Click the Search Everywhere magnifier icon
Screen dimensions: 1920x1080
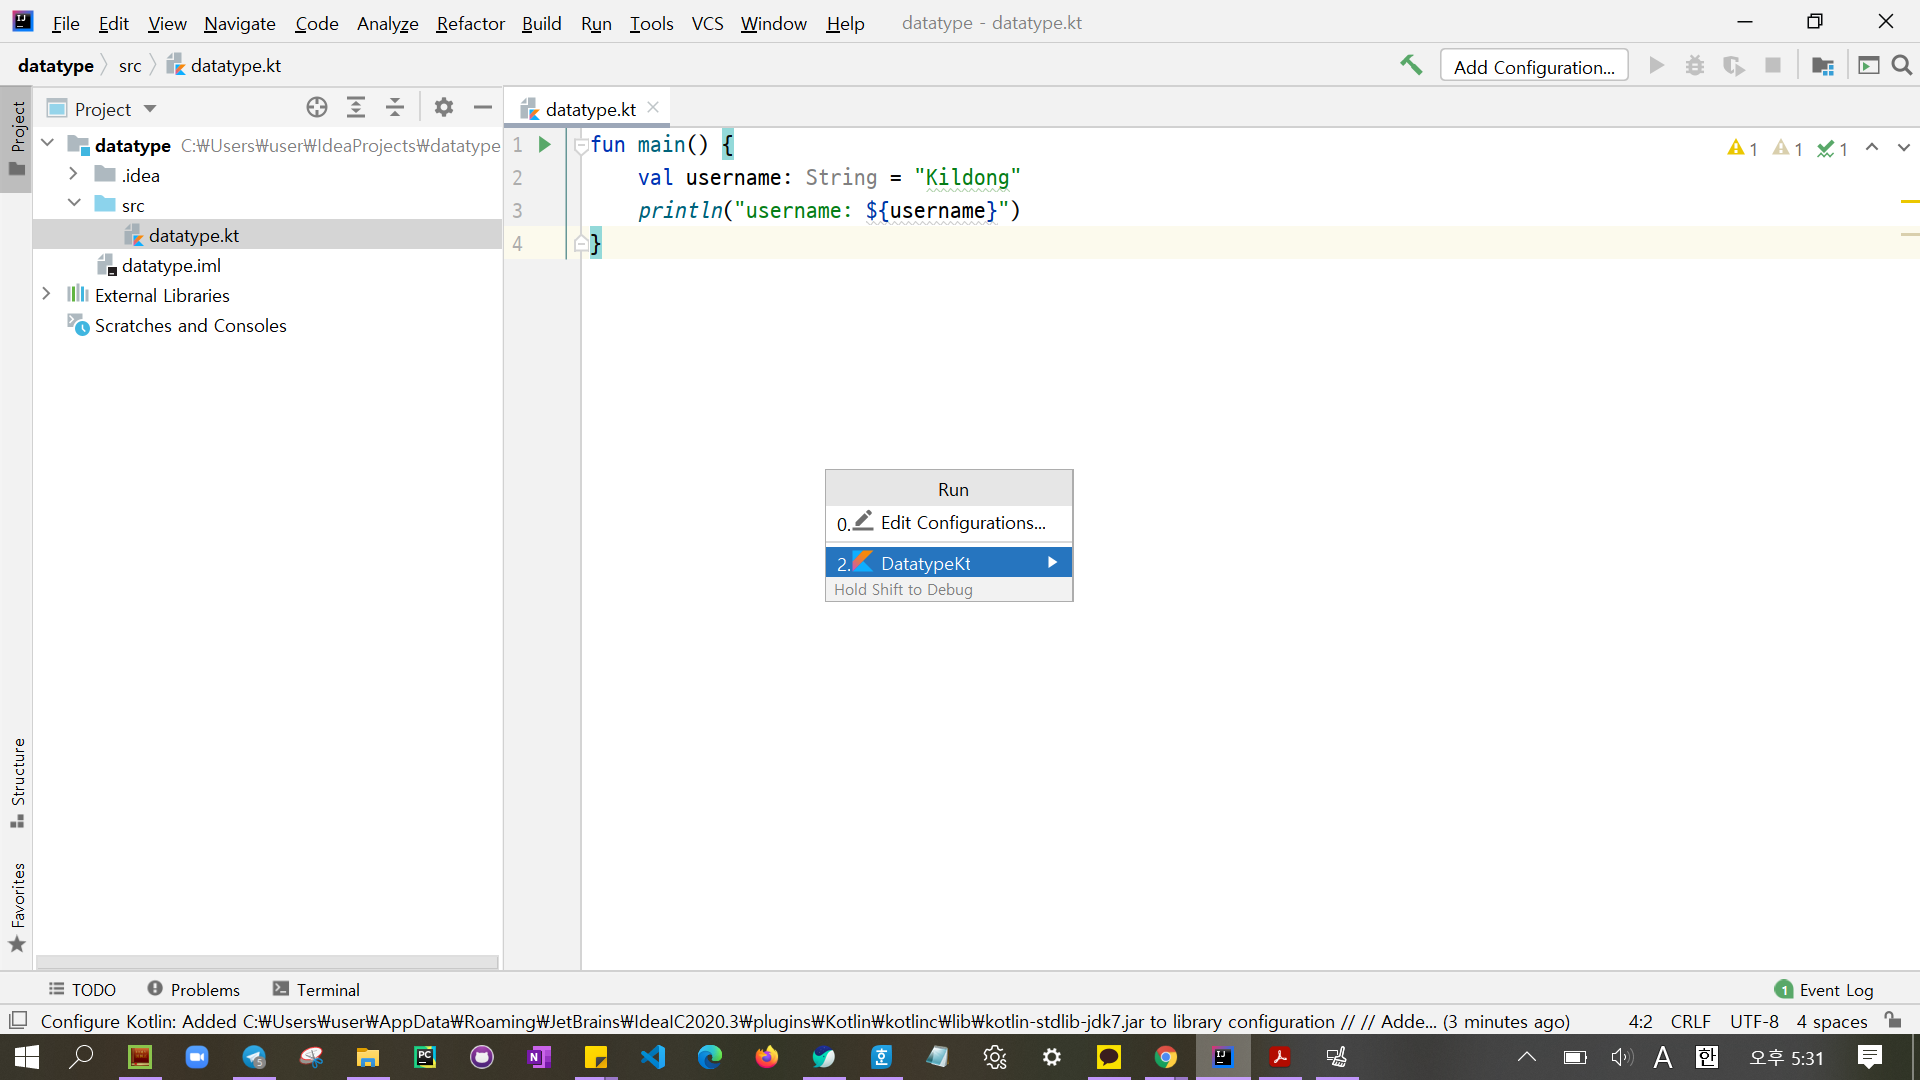(1902, 66)
